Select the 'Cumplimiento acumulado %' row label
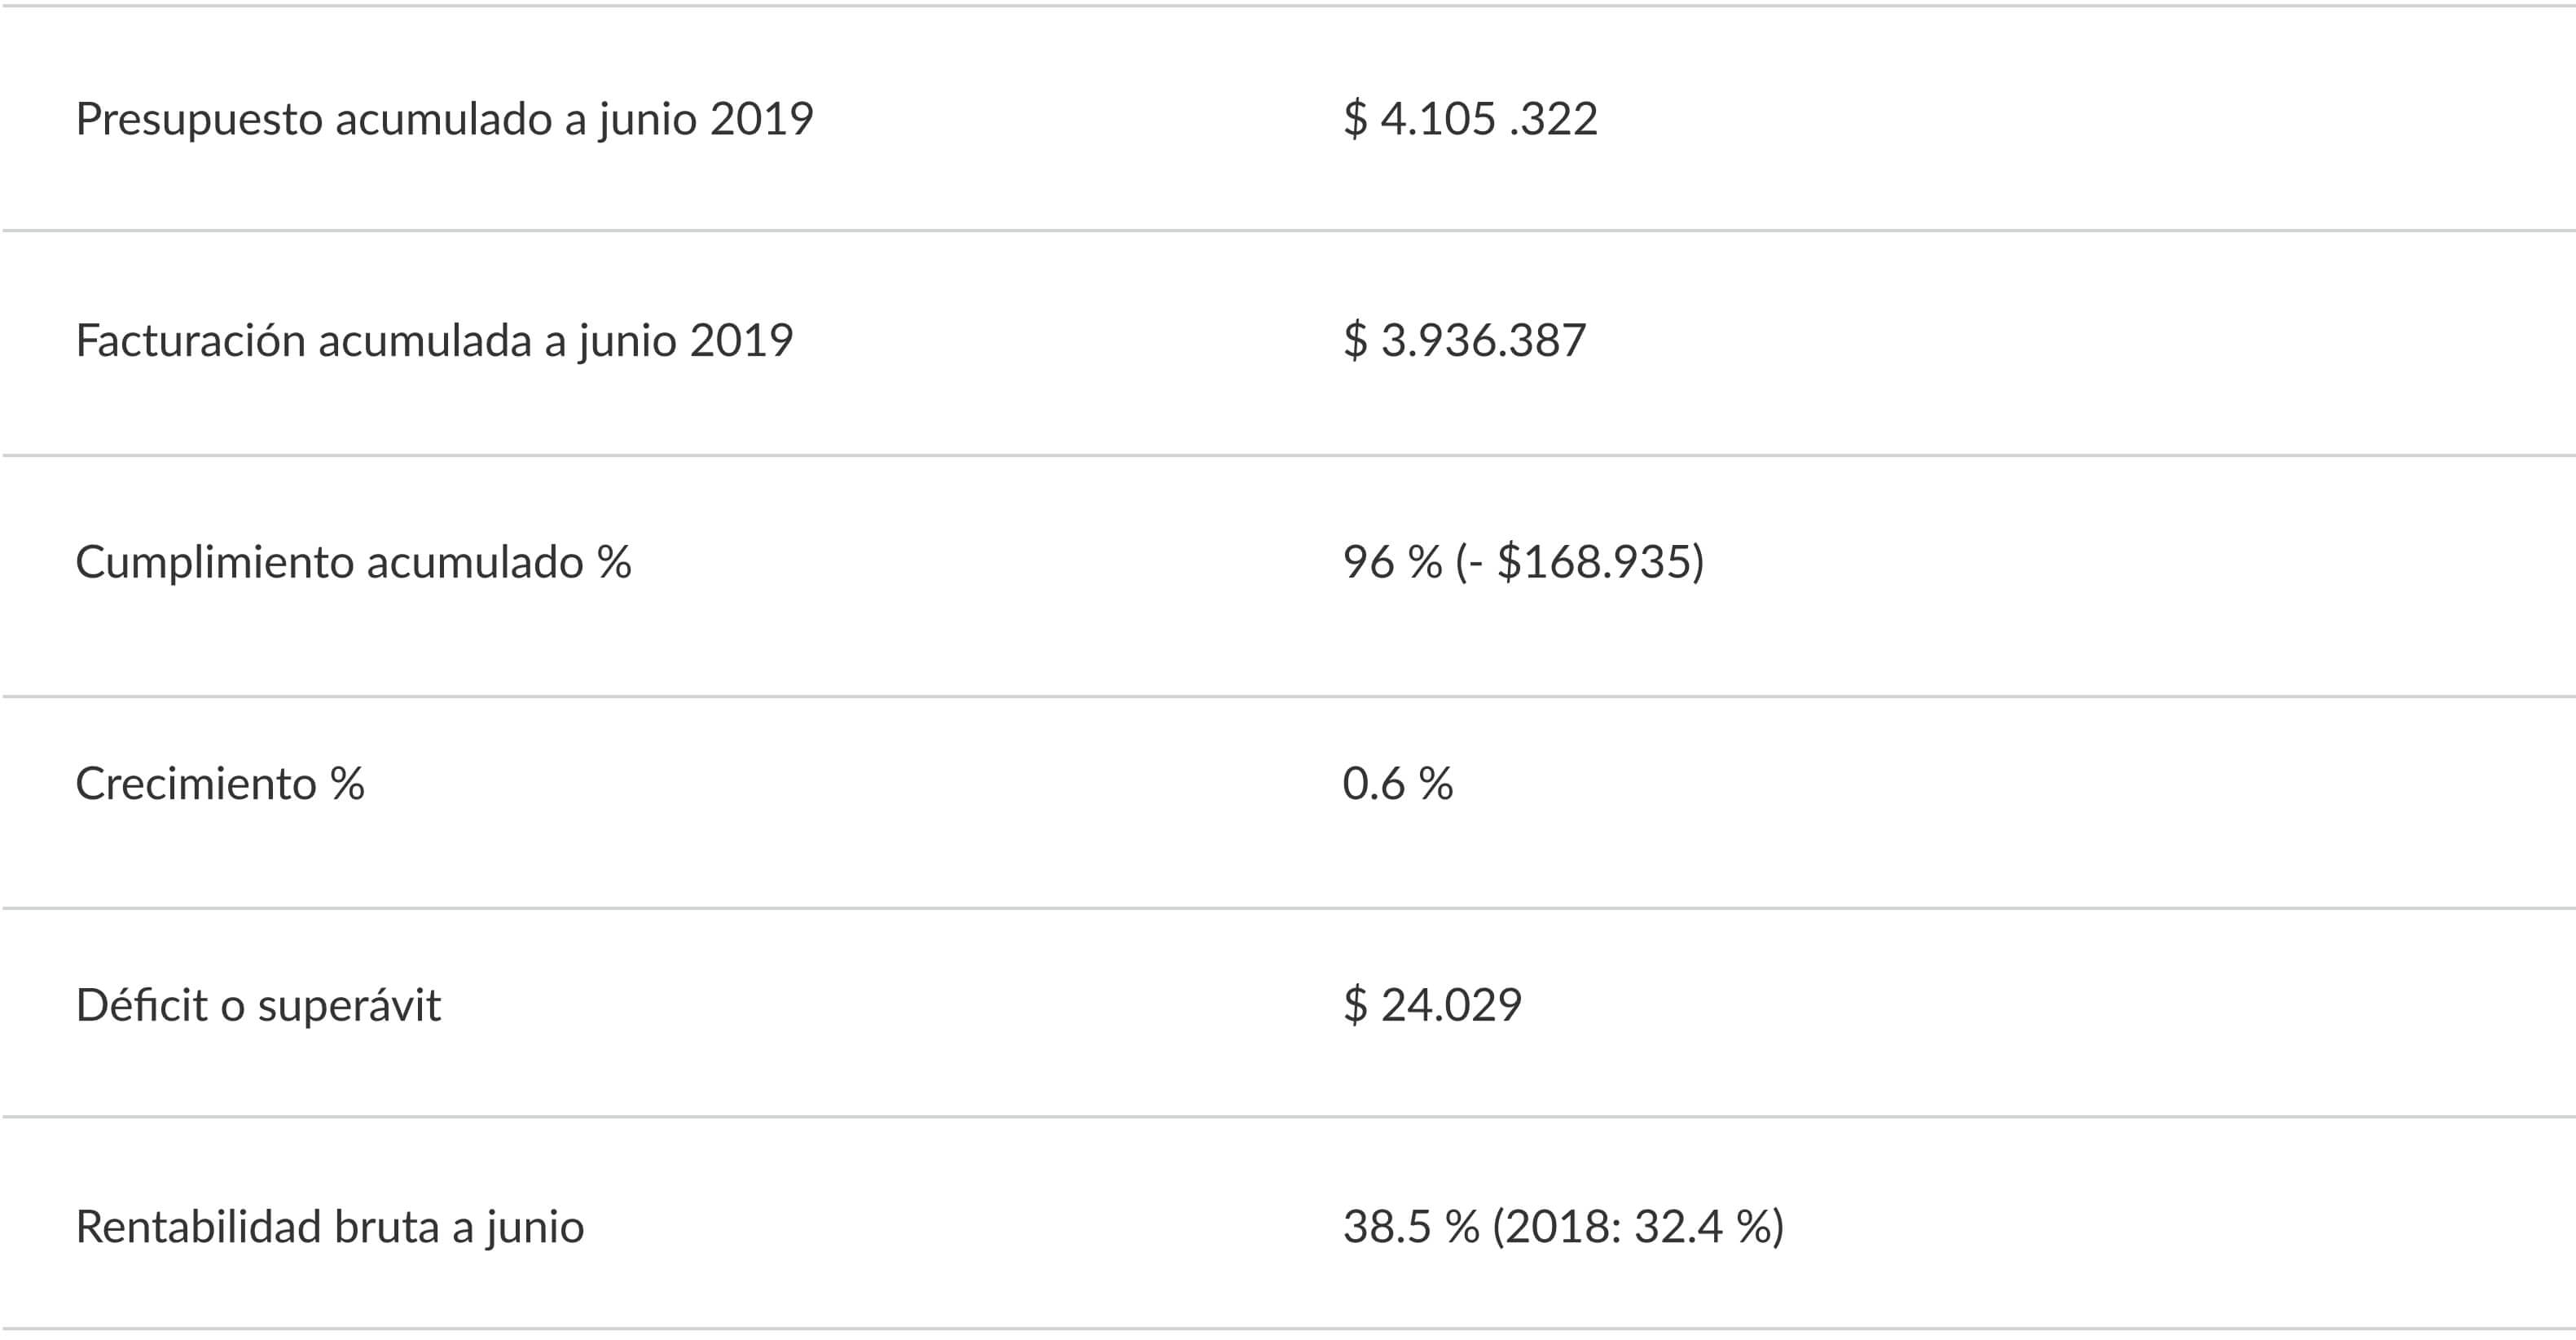2576x1340 pixels. tap(354, 562)
